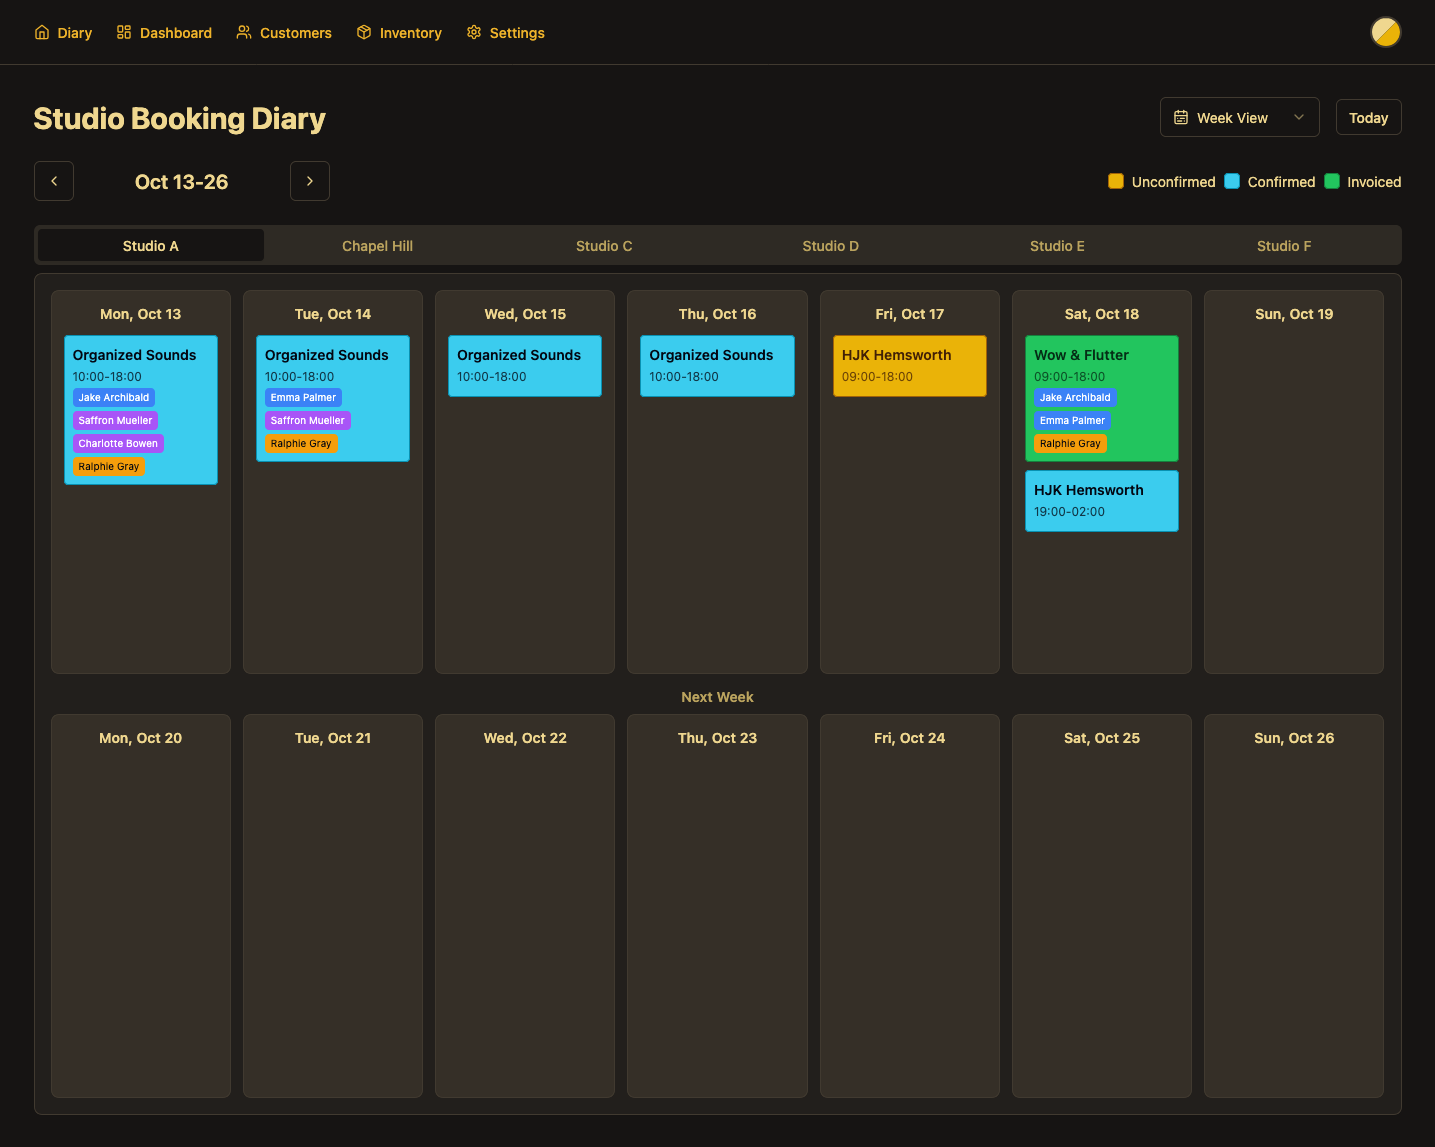1435x1147 pixels.
Task: Click the yellow Unconfirmed legend swatch
Action: pos(1116,182)
